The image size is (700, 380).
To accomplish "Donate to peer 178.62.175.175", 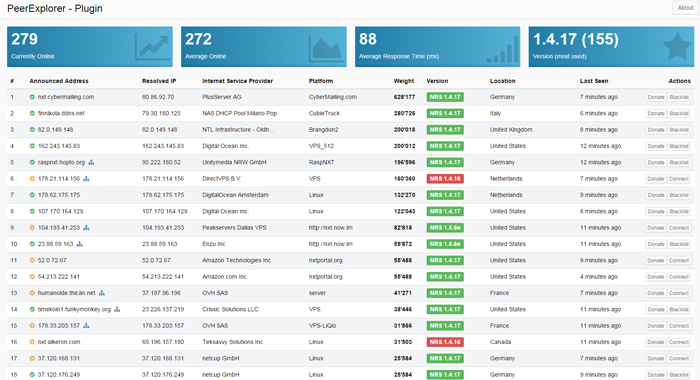I will 656,195.
